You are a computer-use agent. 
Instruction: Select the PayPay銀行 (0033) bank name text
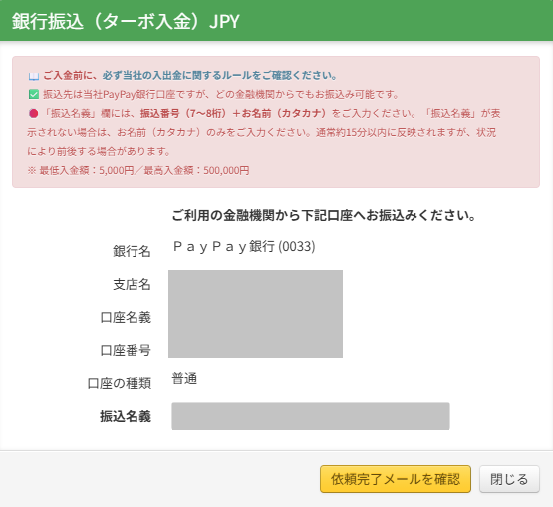[x=244, y=246]
